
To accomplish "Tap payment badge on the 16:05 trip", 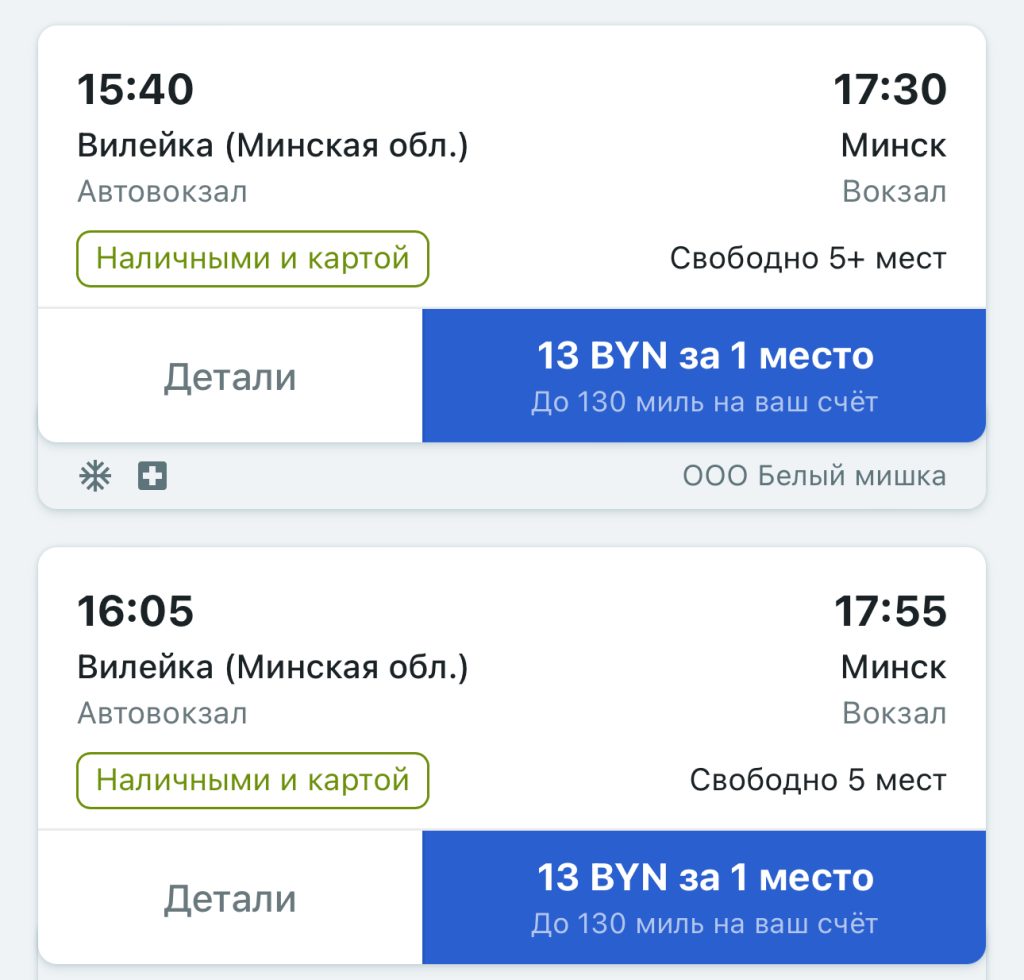I will (252, 780).
